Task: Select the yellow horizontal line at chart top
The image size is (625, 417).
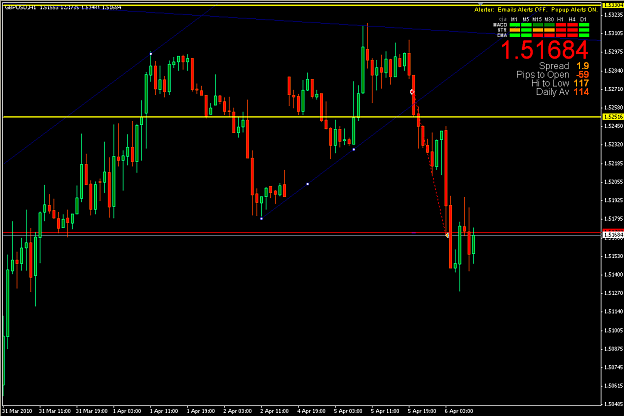Action: coord(302,6)
